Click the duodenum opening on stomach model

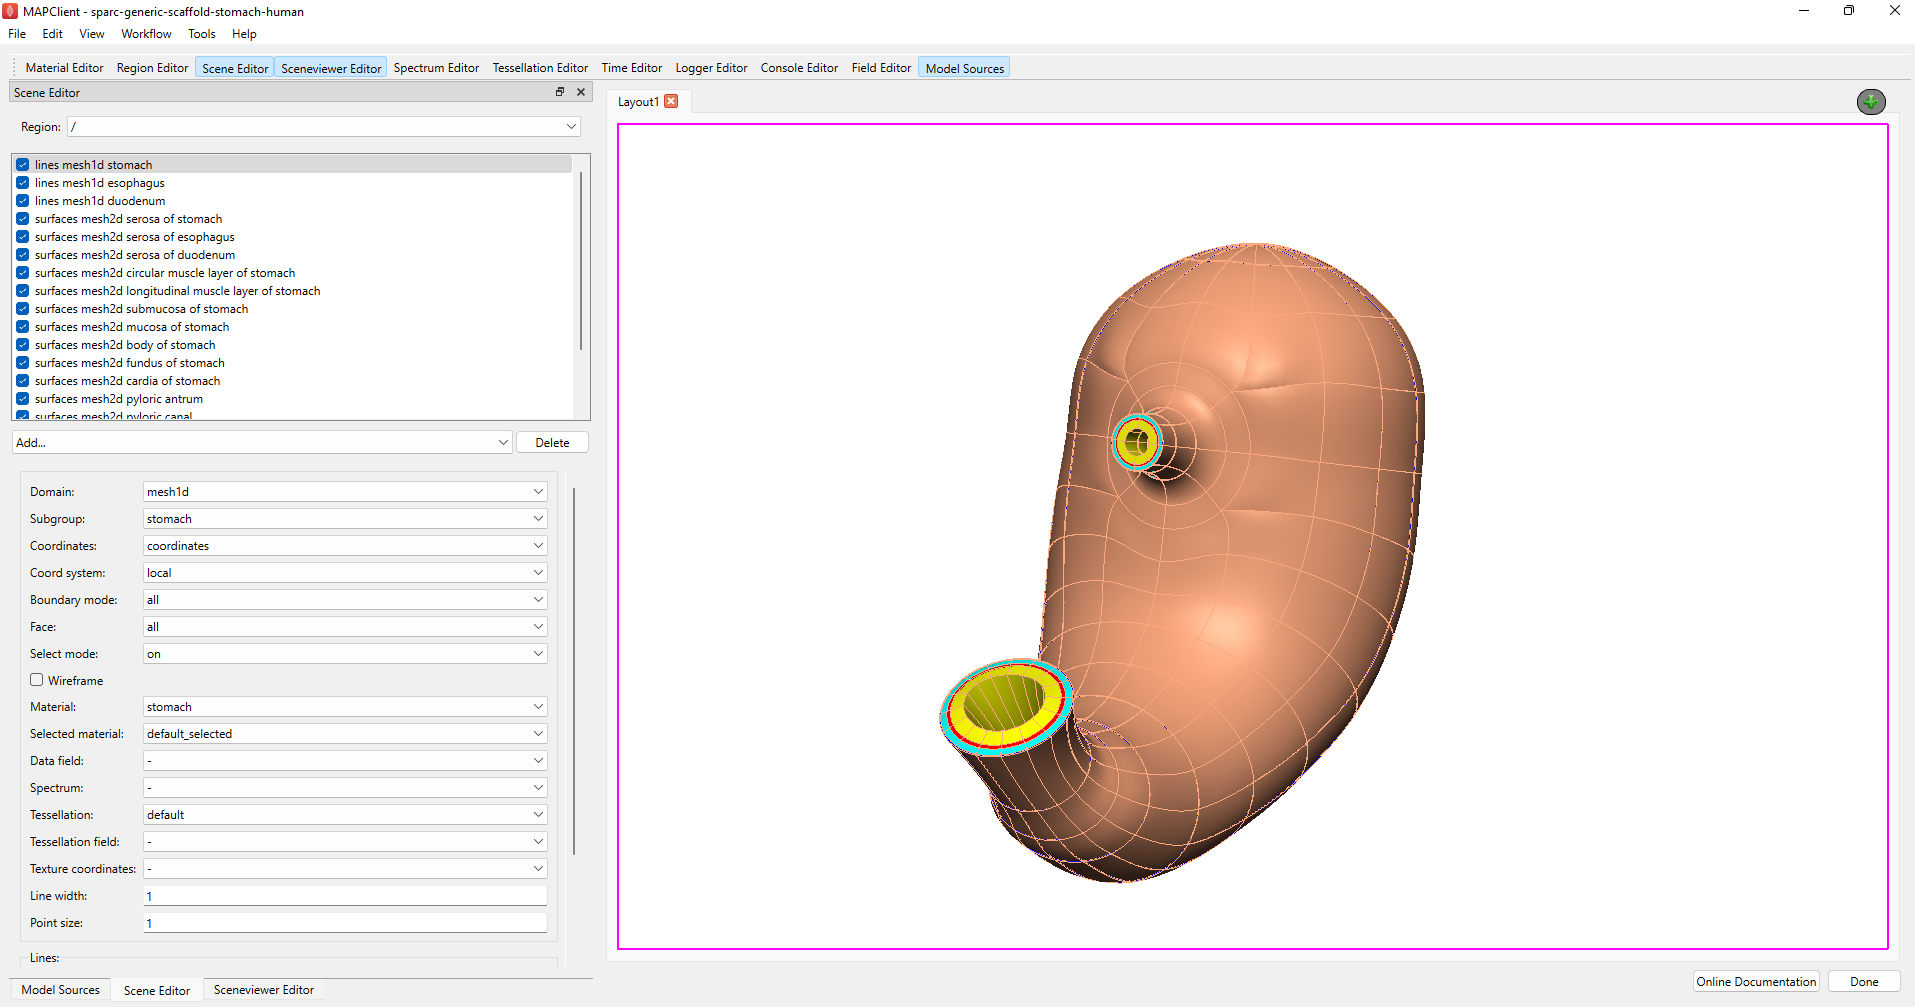coord(1004,705)
